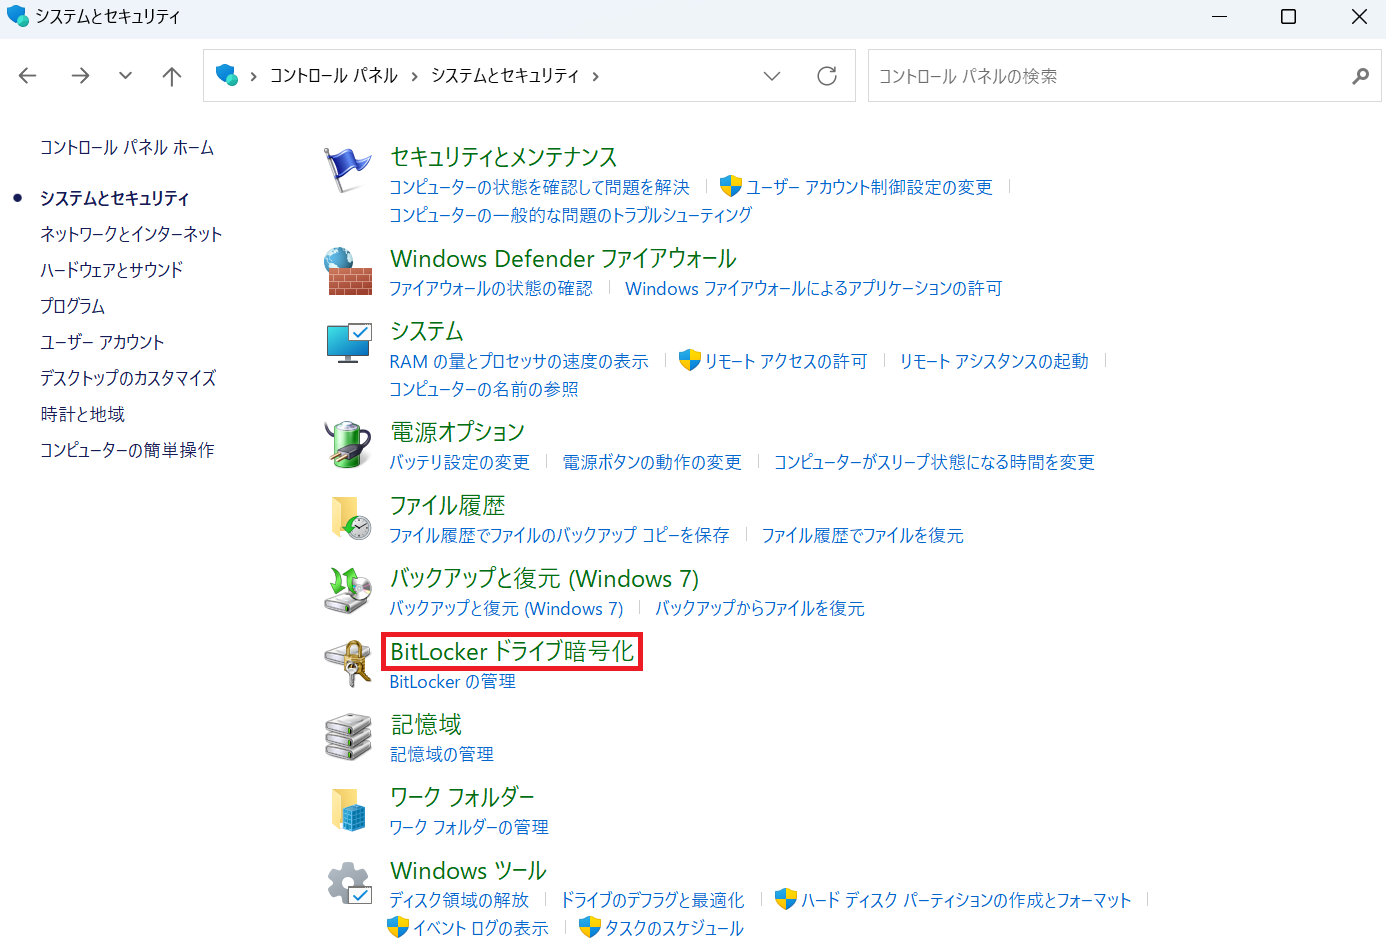Image resolution: width=1386 pixels, height=950 pixels.
Task: Open プログラム category in the sidebar
Action: 73,306
